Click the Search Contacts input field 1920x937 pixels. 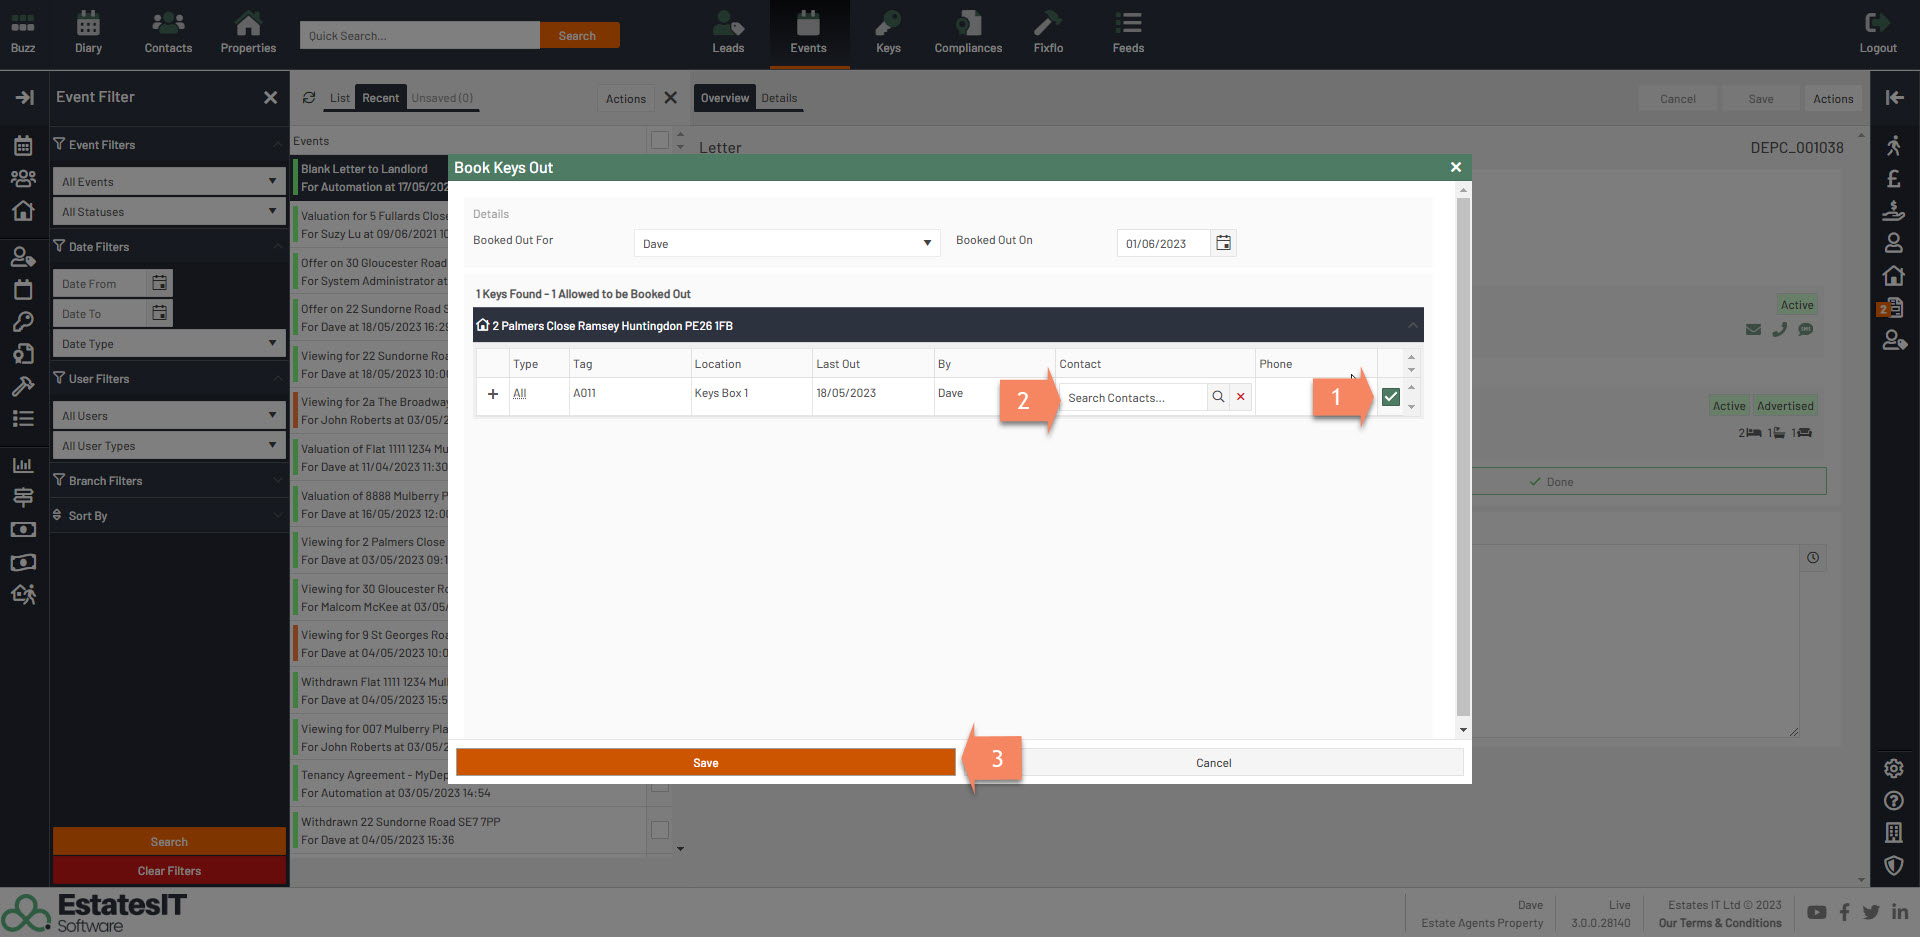point(1132,398)
